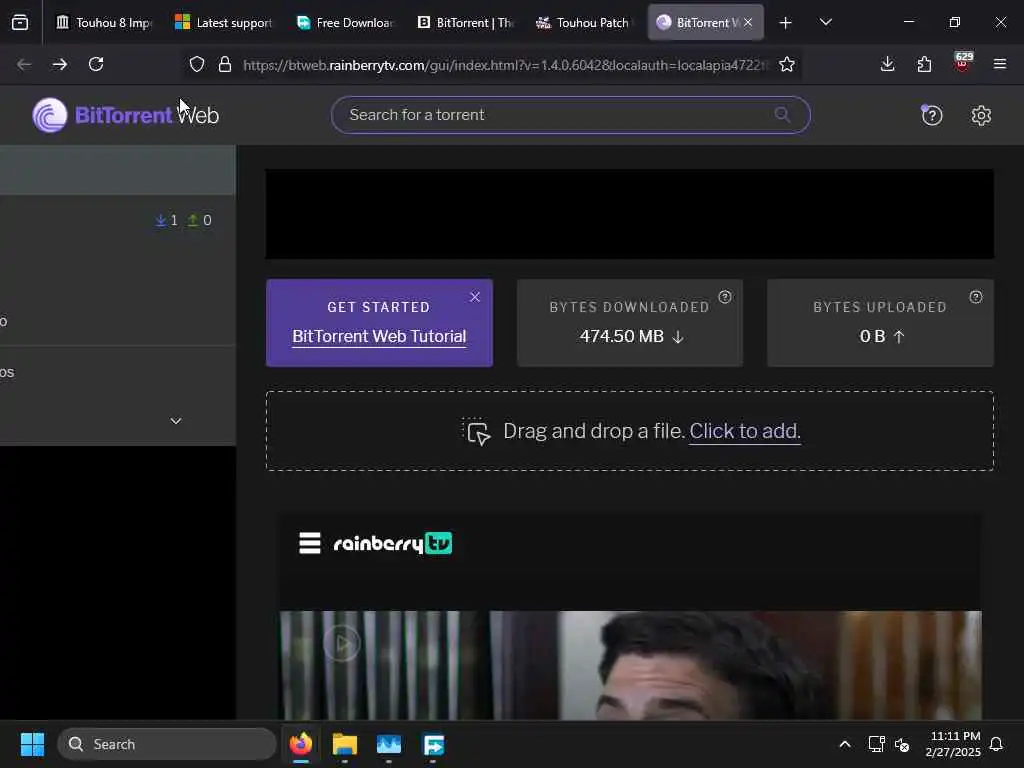Viewport: 1024px width, 768px height.
Task: Play the rainberry tv video preview
Action: pyautogui.click(x=342, y=644)
